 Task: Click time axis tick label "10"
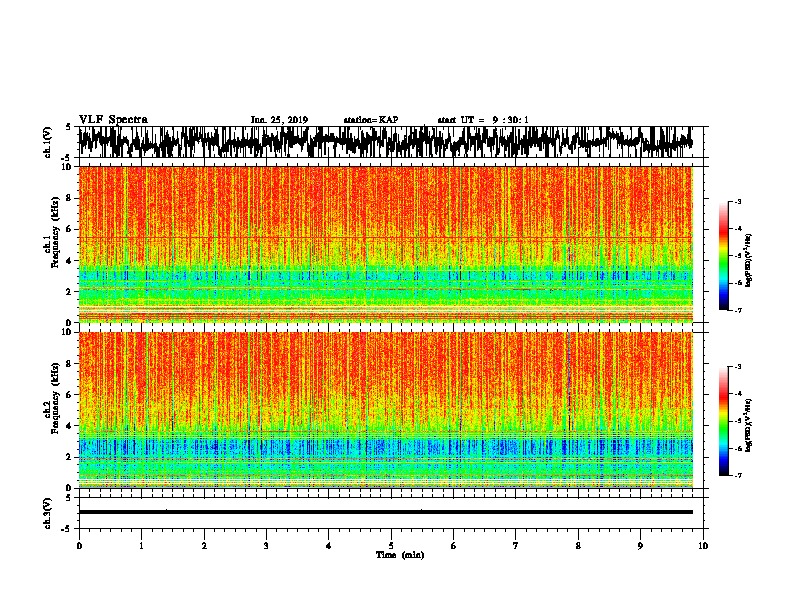(703, 546)
